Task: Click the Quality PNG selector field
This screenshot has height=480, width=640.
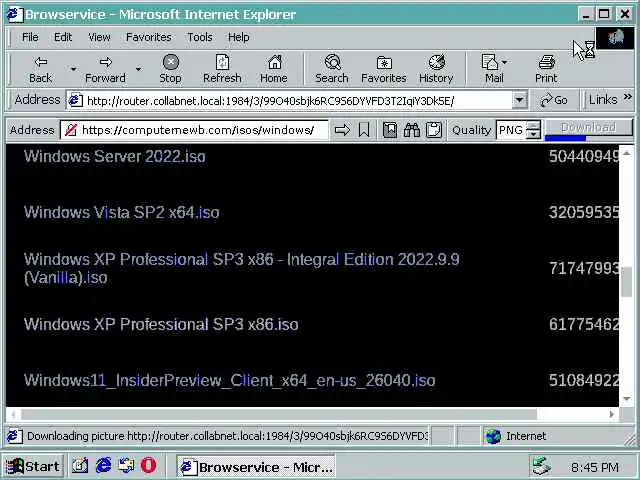Action: (x=511, y=130)
